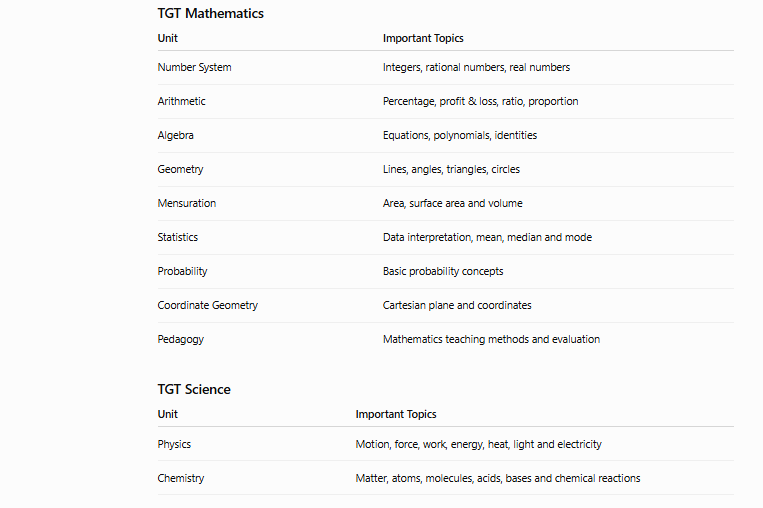Click the Physics unit cell
Screen dimensions: 763x508
click(x=174, y=444)
